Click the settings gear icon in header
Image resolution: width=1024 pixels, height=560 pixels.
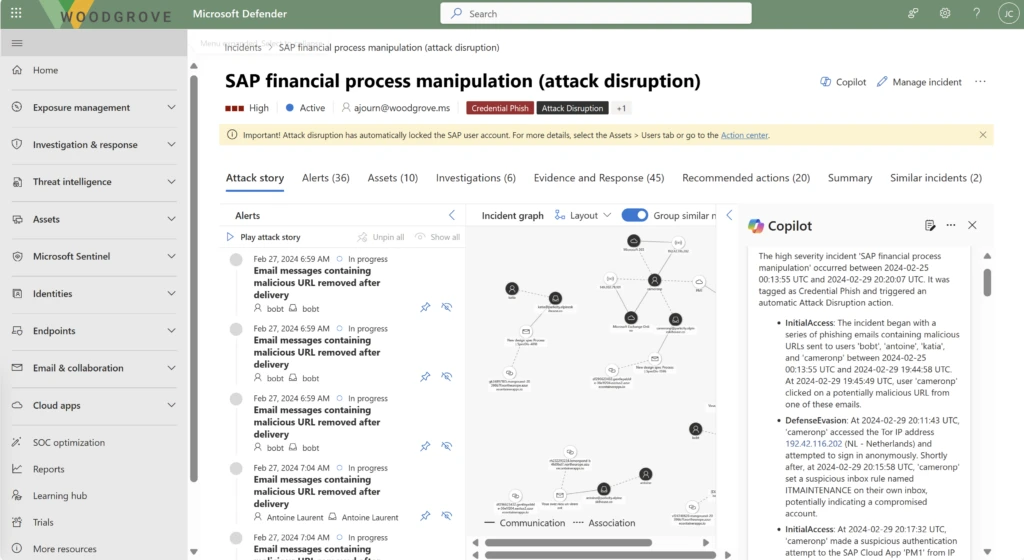click(x=945, y=13)
